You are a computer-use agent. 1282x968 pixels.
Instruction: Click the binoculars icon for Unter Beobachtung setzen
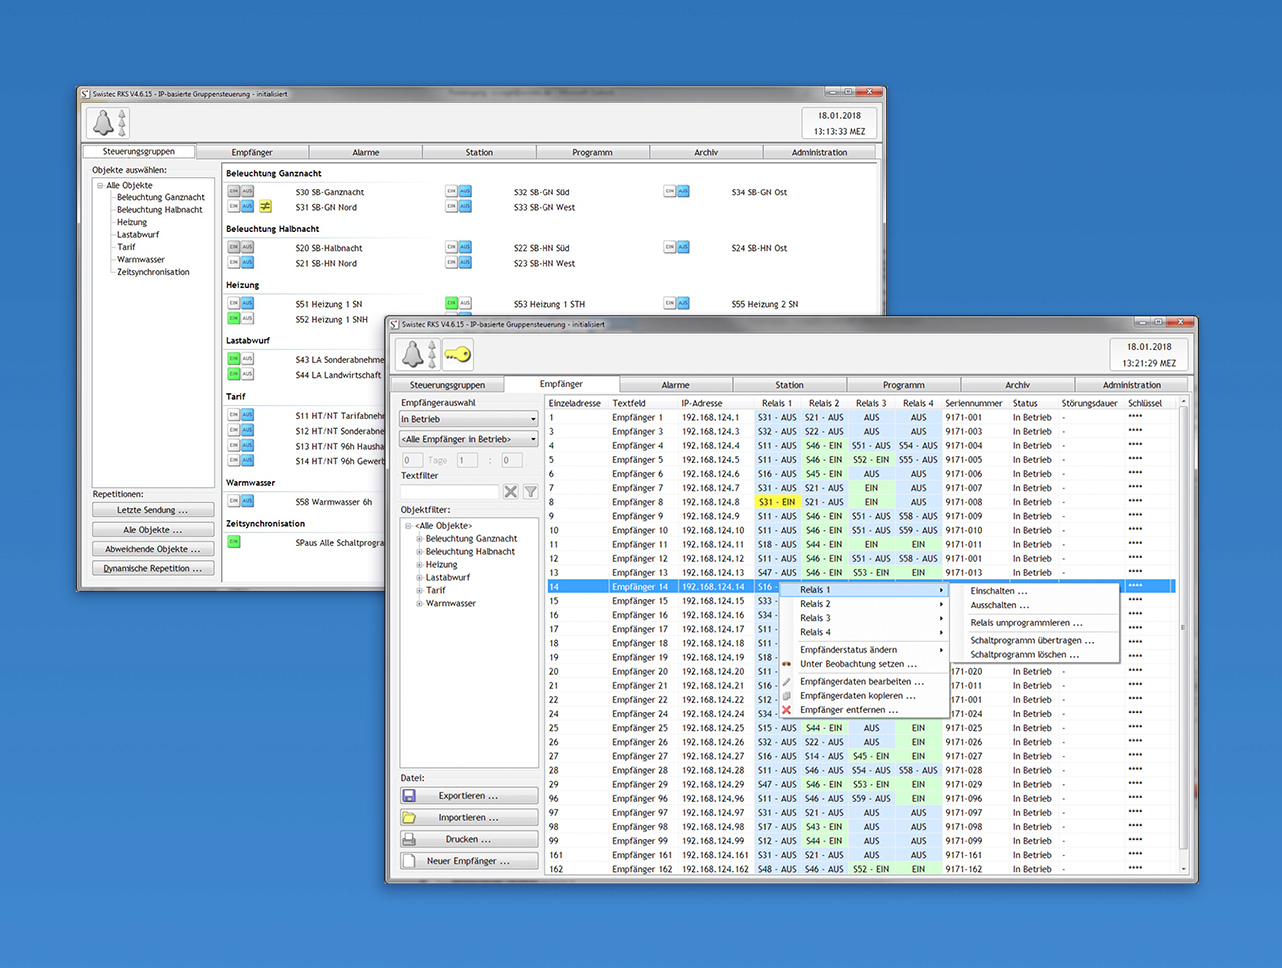tap(786, 664)
